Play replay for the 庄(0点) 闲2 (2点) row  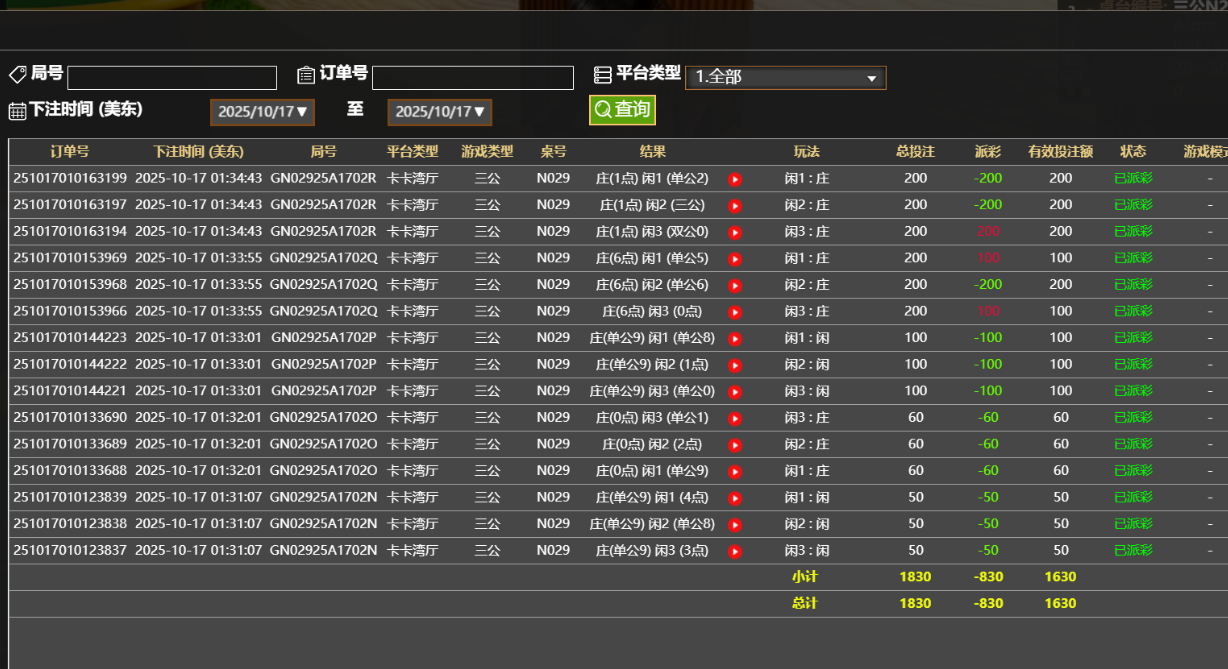[735, 444]
